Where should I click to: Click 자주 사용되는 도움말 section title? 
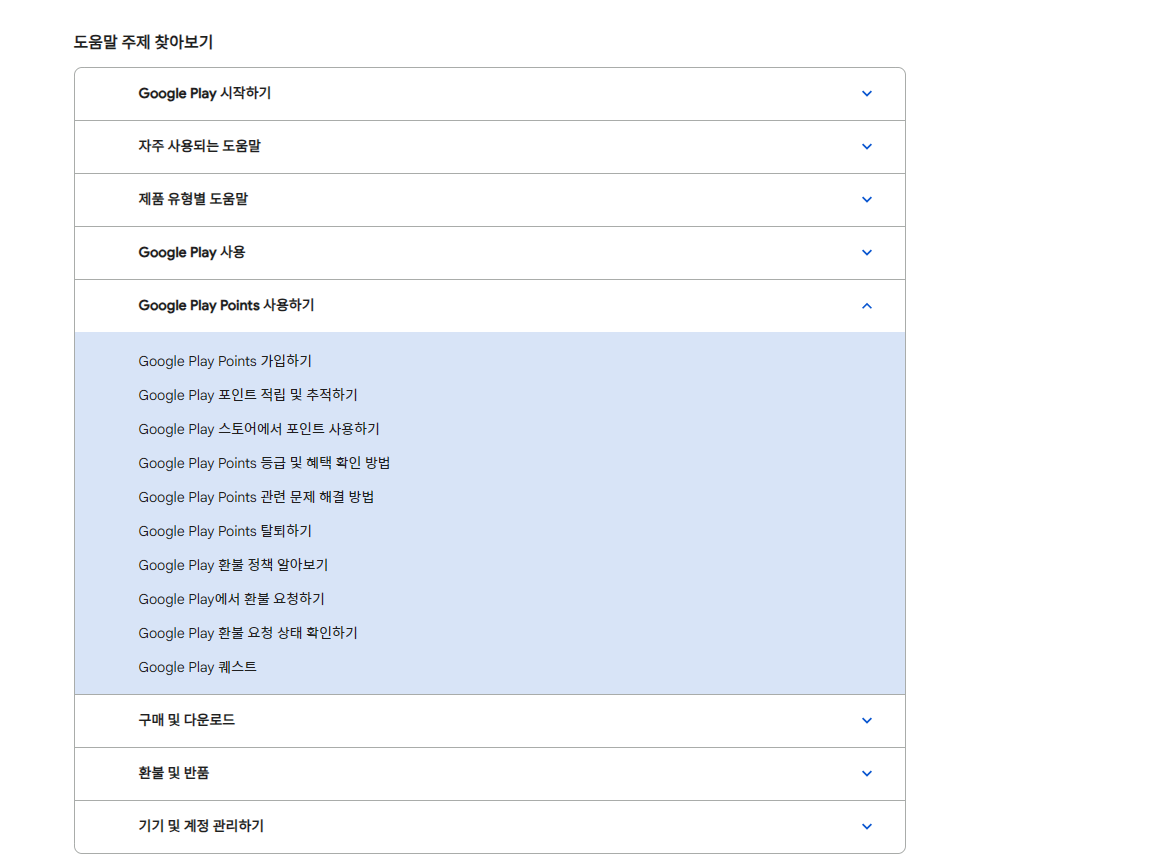click(x=200, y=147)
